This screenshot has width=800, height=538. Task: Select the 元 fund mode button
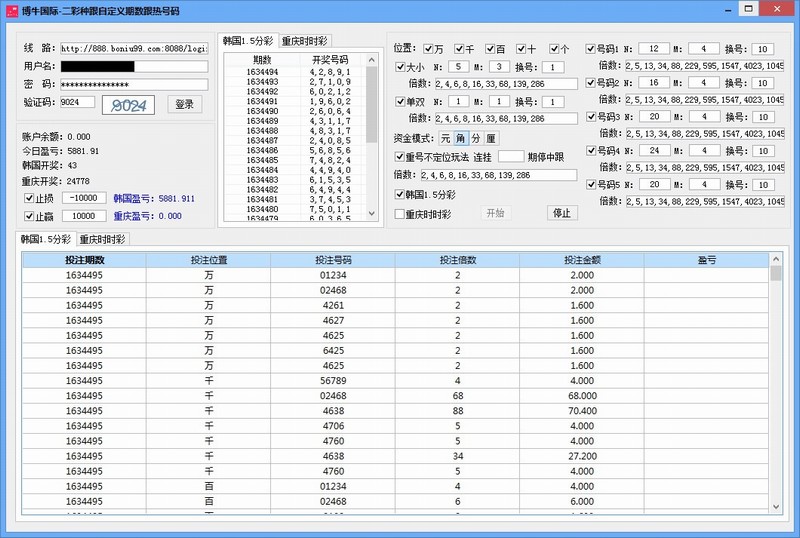pyautogui.click(x=445, y=138)
